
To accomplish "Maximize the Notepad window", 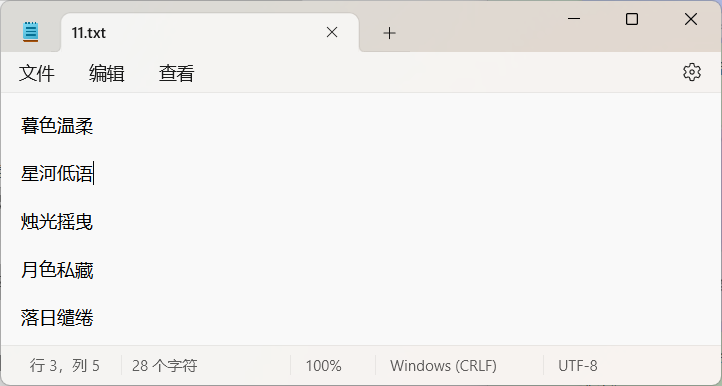I will click(x=632, y=19).
